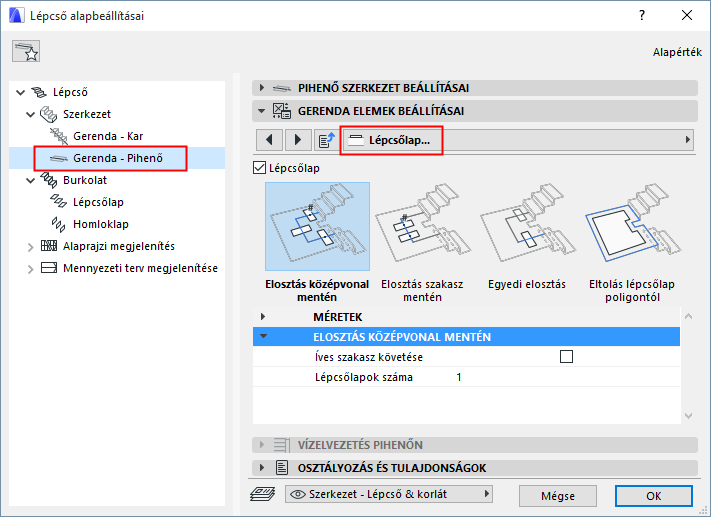Select Lépcsőlap tree item under Burkolat
Viewport: 711px width, 517px height.
pyautogui.click(x=98, y=202)
